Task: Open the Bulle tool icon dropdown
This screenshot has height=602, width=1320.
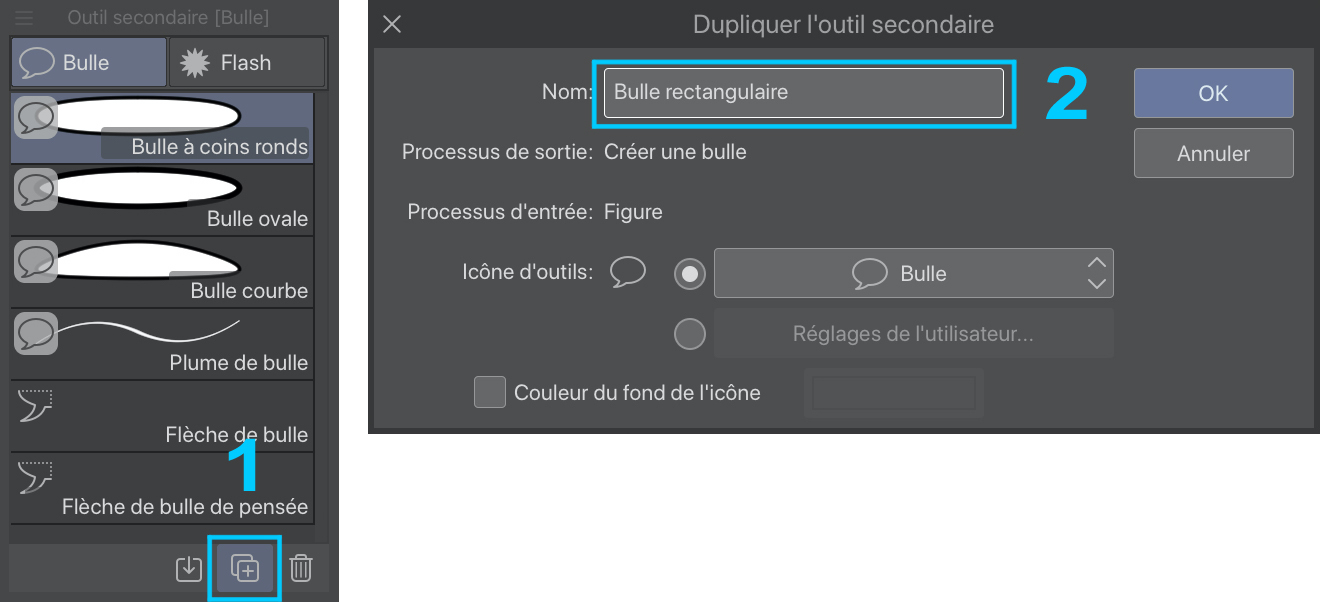Action: (913, 274)
